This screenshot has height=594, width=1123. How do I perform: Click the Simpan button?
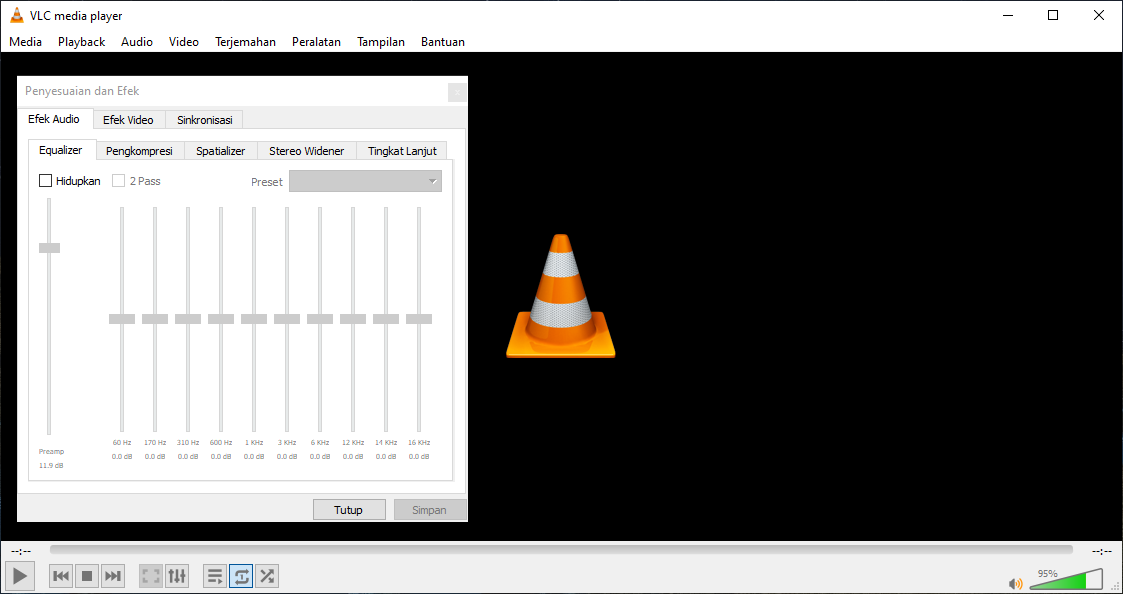(430, 509)
